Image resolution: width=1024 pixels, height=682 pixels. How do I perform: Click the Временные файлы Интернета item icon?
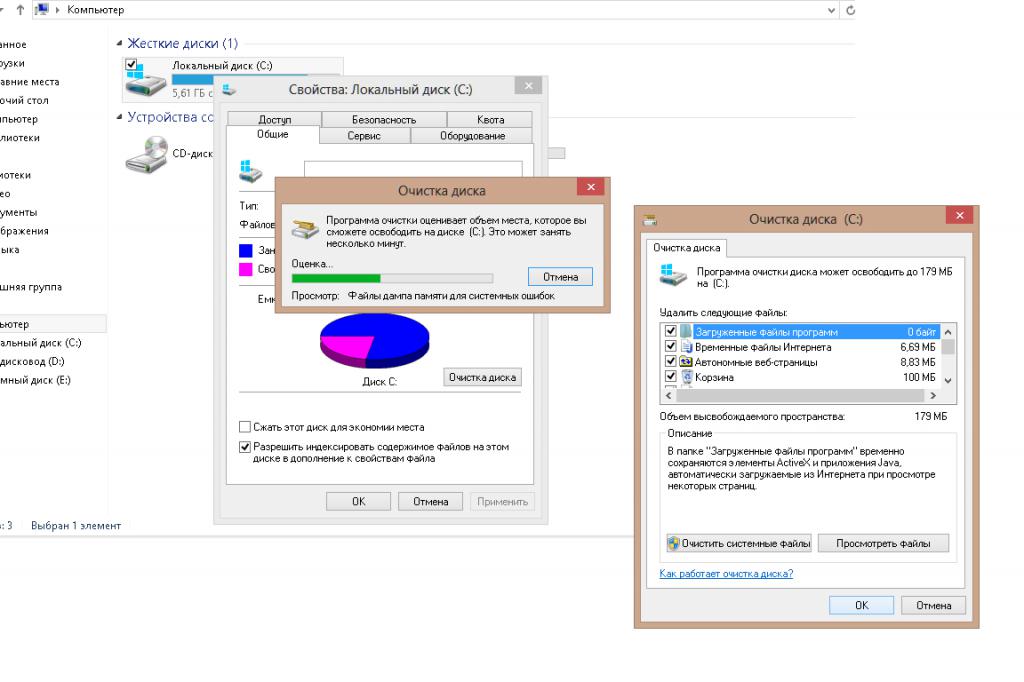click(687, 347)
